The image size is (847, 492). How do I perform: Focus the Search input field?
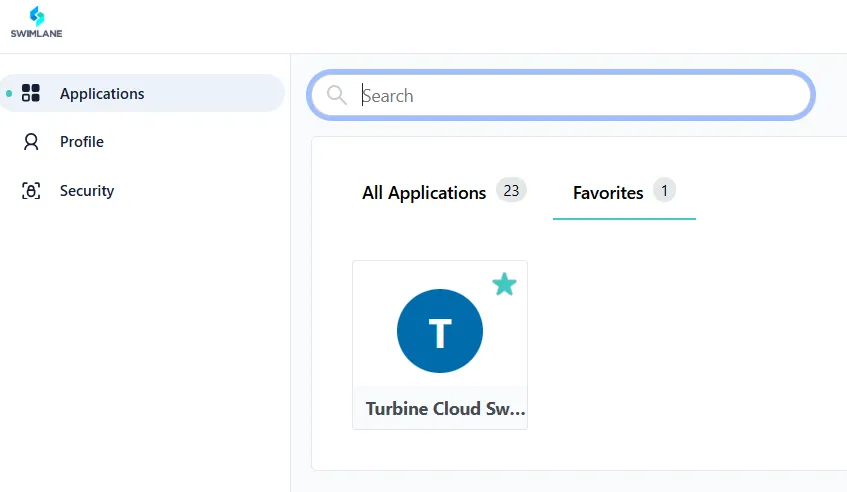point(561,96)
